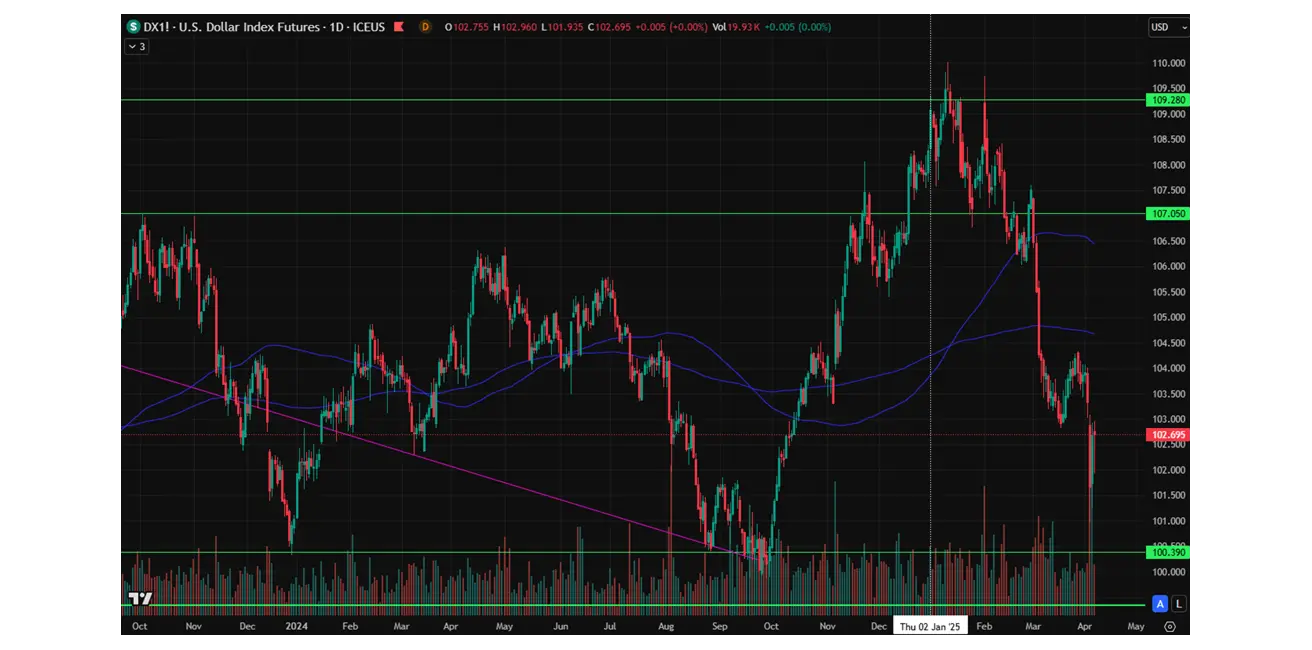Click the orange D delayed-data badge
This screenshot has width=1312, height=650.
pyautogui.click(x=425, y=27)
